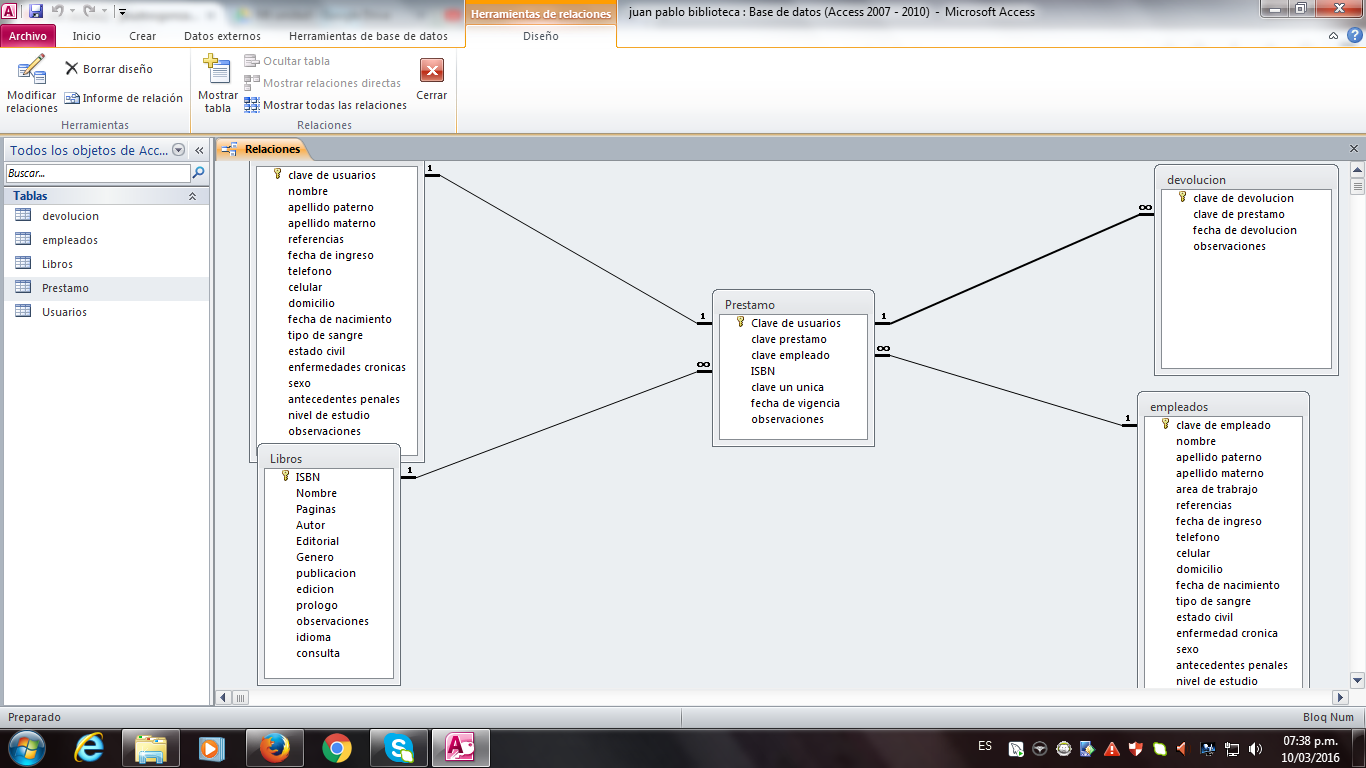Open Informe de relación report tool
Image resolution: width=1366 pixels, height=768 pixels.
pos(124,98)
